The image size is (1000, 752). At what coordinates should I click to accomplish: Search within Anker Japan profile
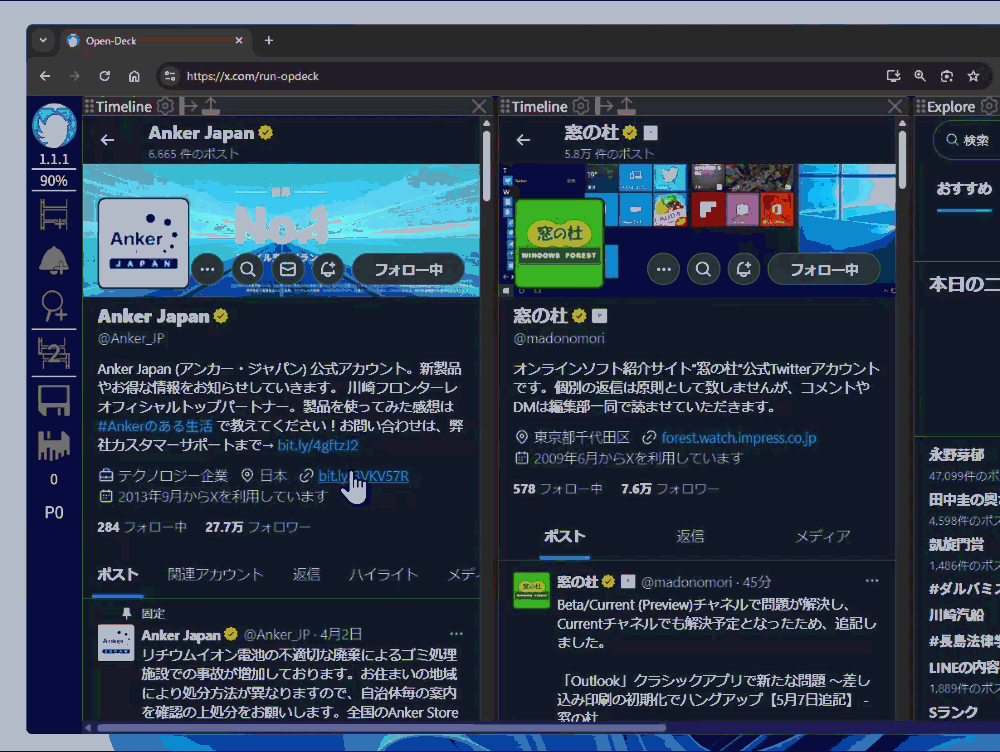(247, 269)
